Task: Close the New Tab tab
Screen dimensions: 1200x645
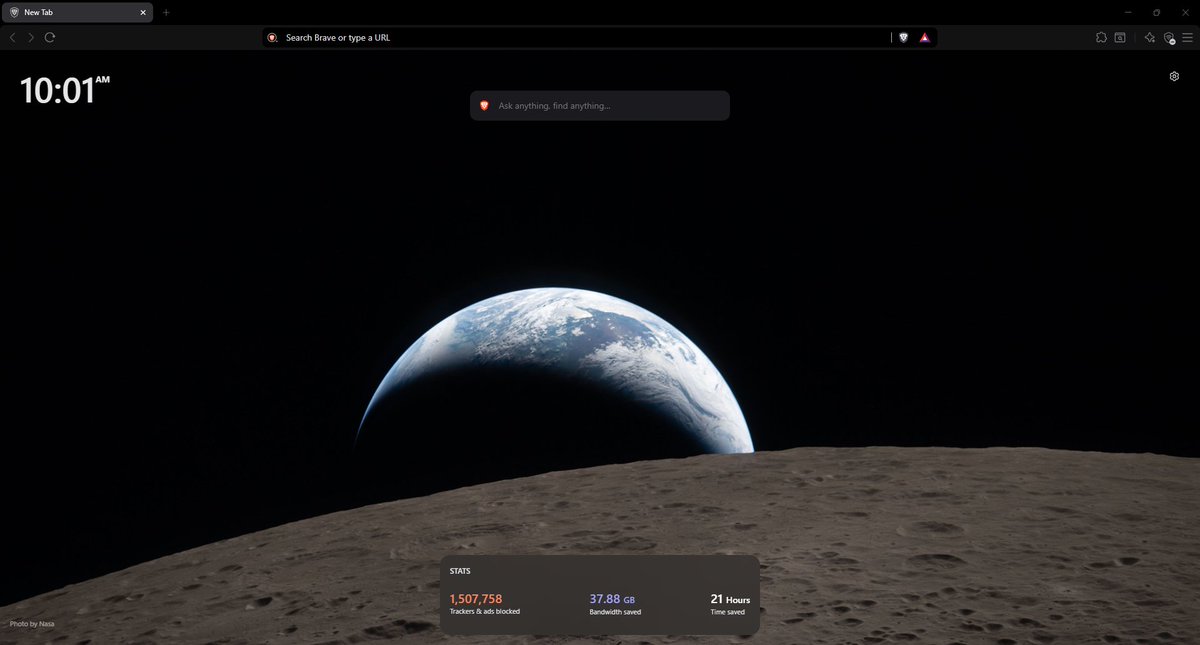Action: tap(143, 12)
